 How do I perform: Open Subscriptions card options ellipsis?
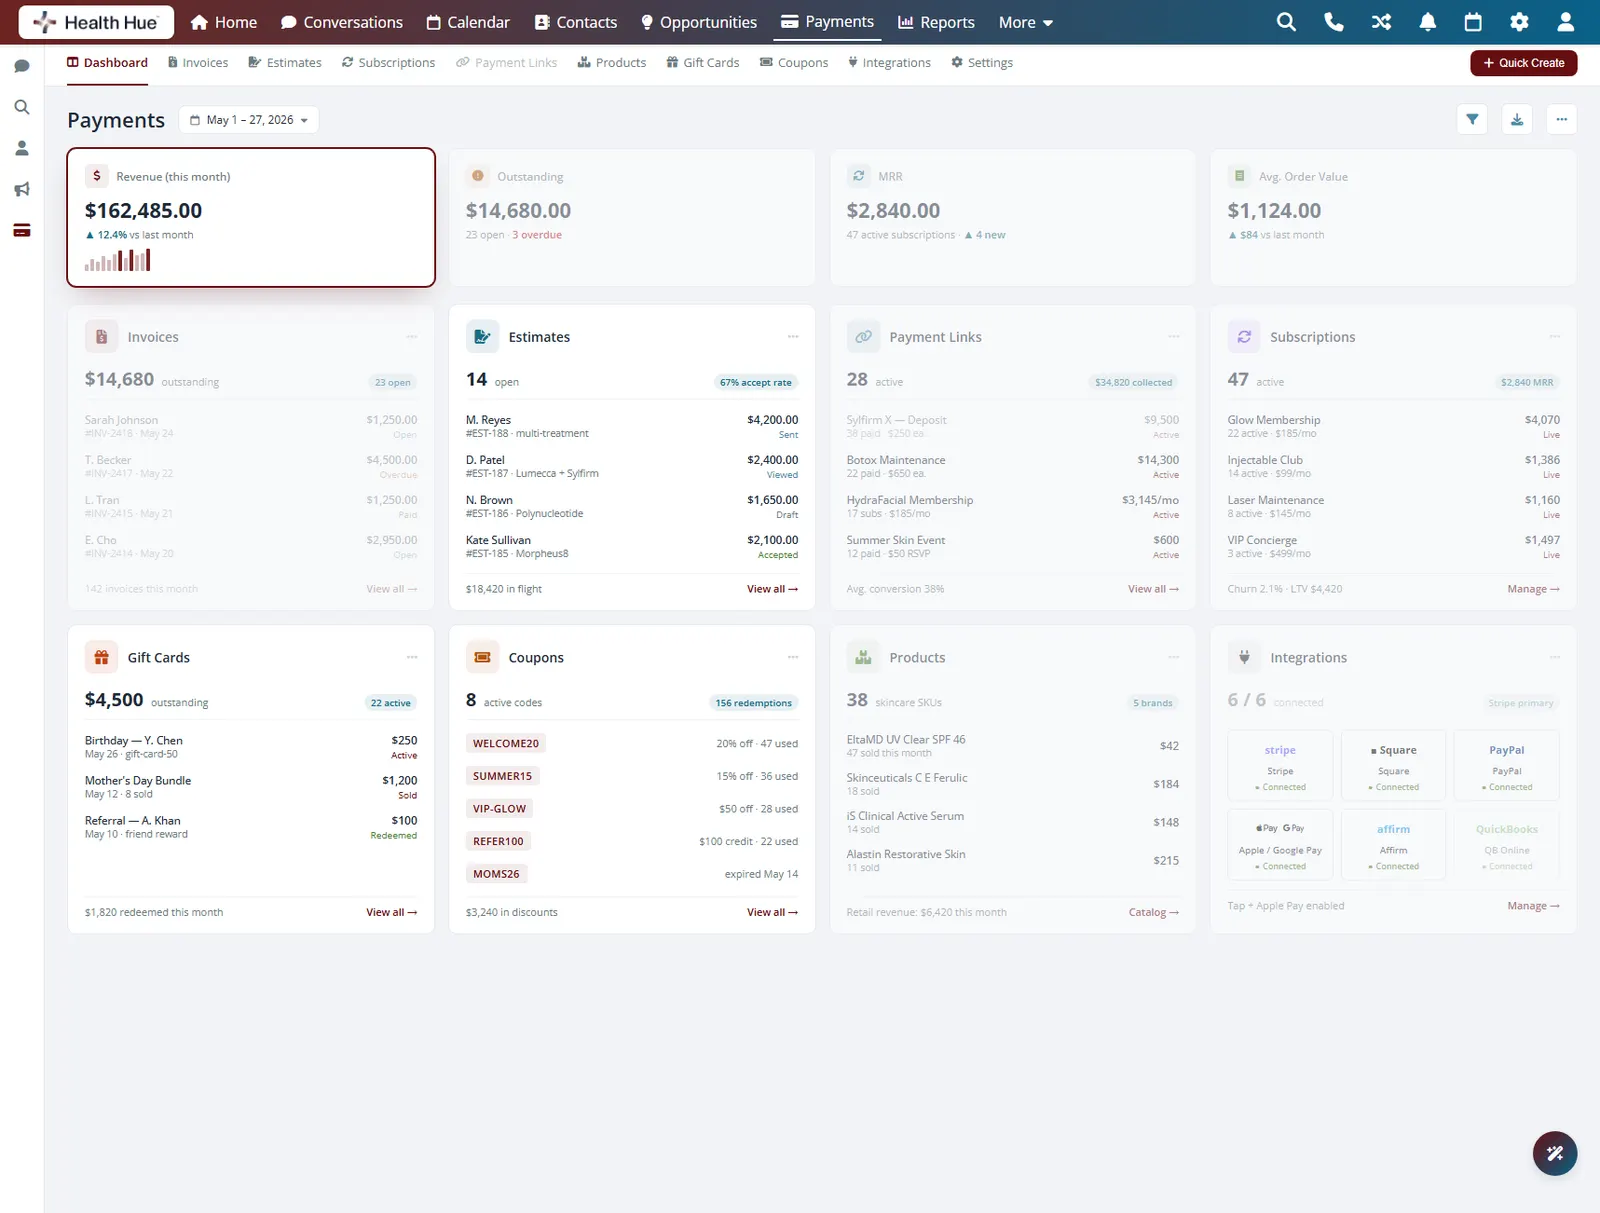tap(1555, 337)
